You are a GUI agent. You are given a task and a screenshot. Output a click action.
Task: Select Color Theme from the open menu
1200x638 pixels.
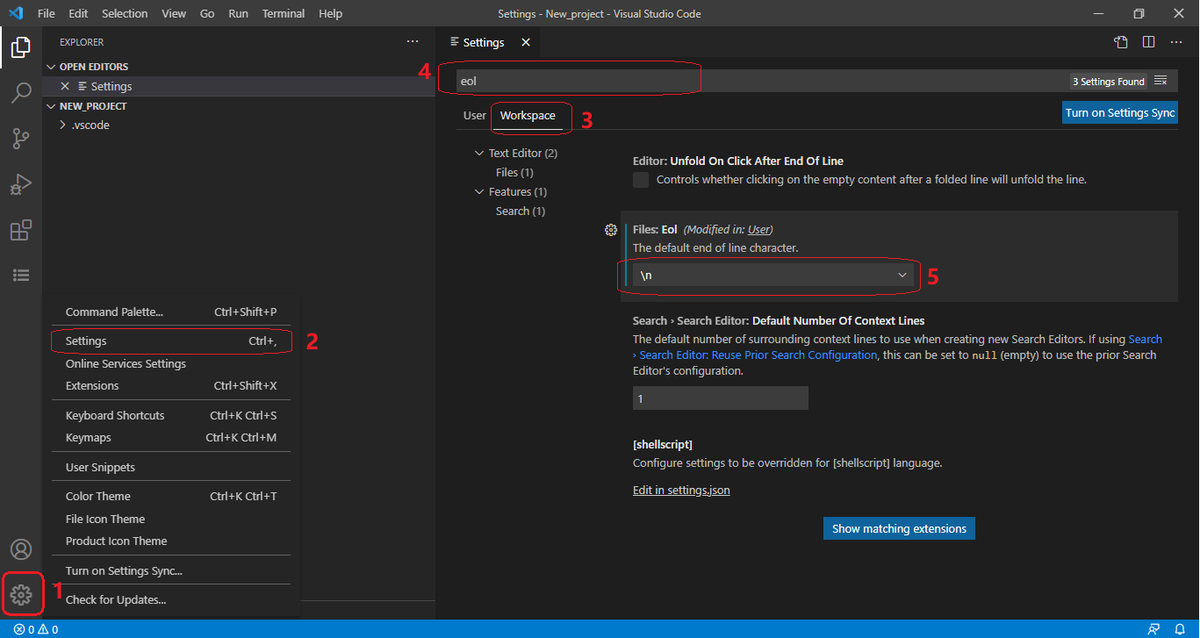point(97,495)
